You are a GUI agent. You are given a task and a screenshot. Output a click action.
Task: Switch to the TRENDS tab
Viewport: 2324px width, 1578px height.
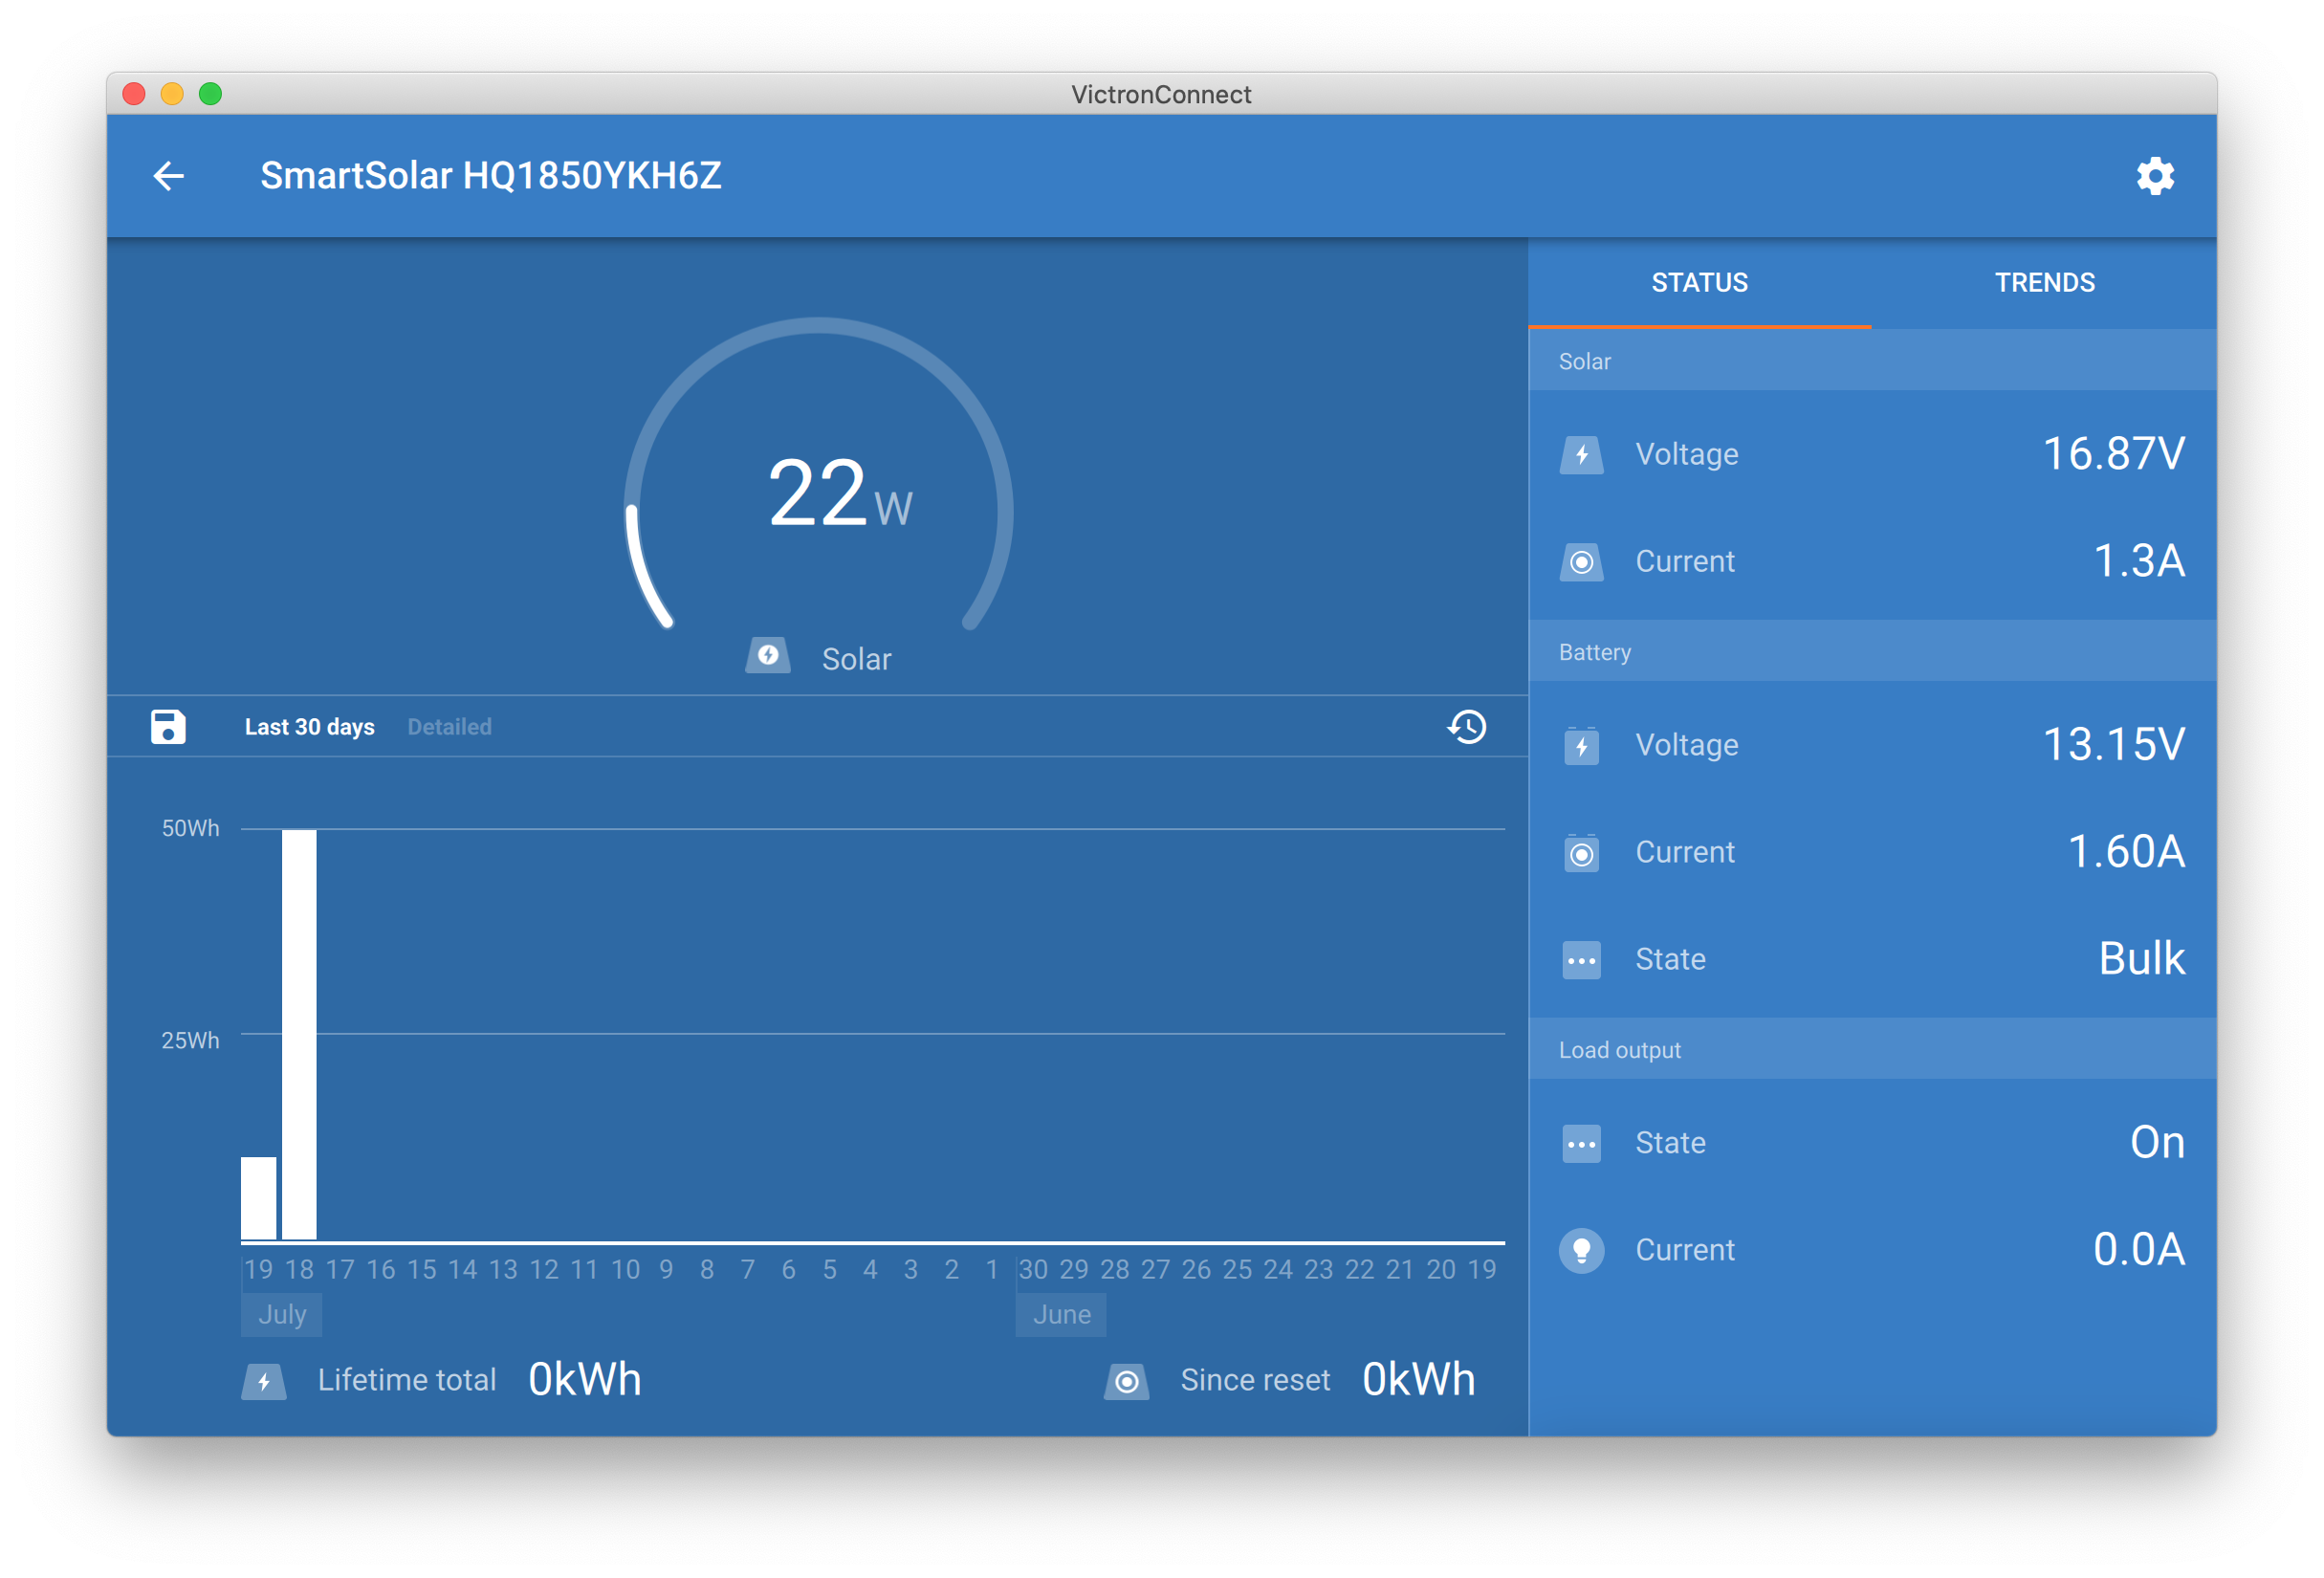coord(2044,283)
